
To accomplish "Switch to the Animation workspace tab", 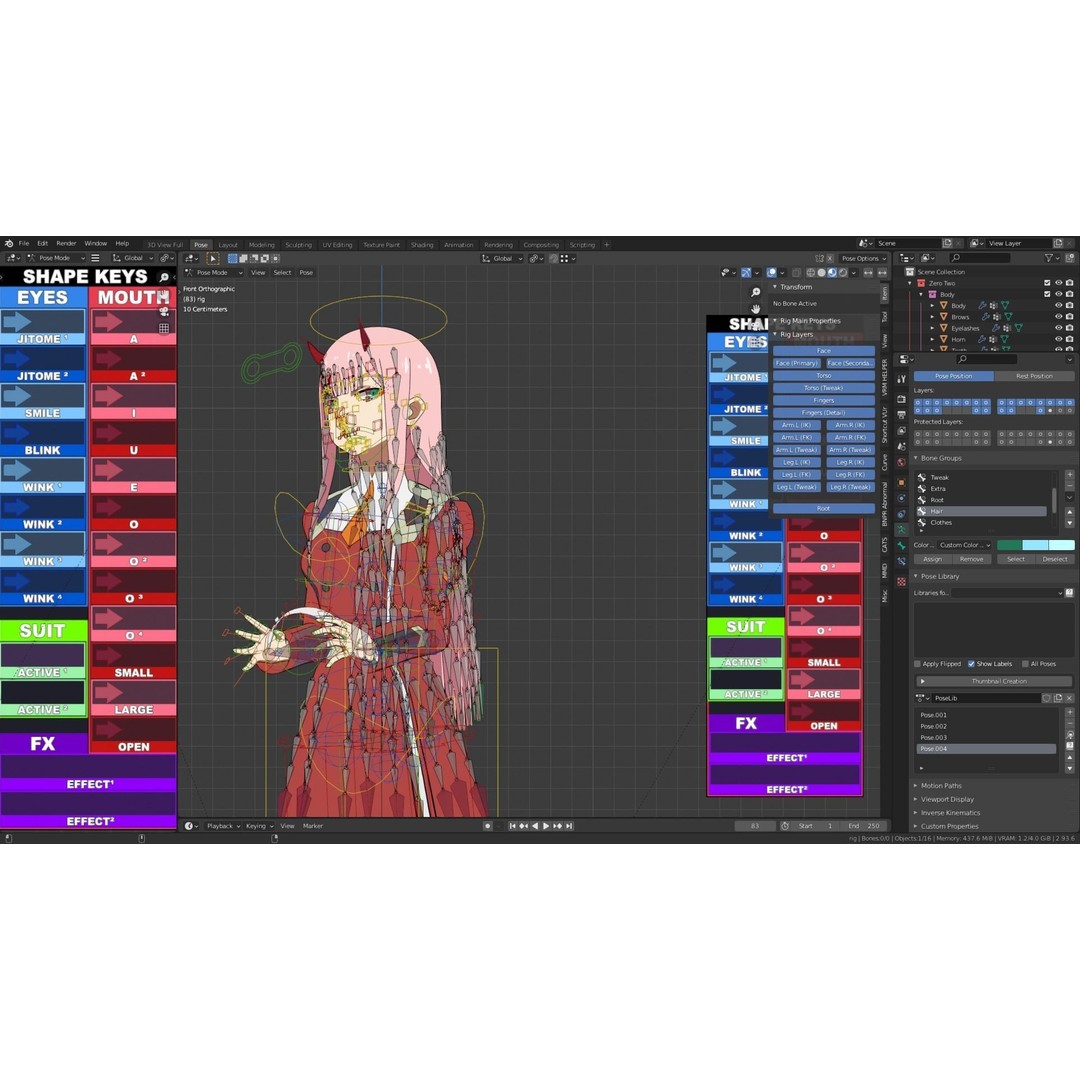I will pyautogui.click(x=459, y=245).
